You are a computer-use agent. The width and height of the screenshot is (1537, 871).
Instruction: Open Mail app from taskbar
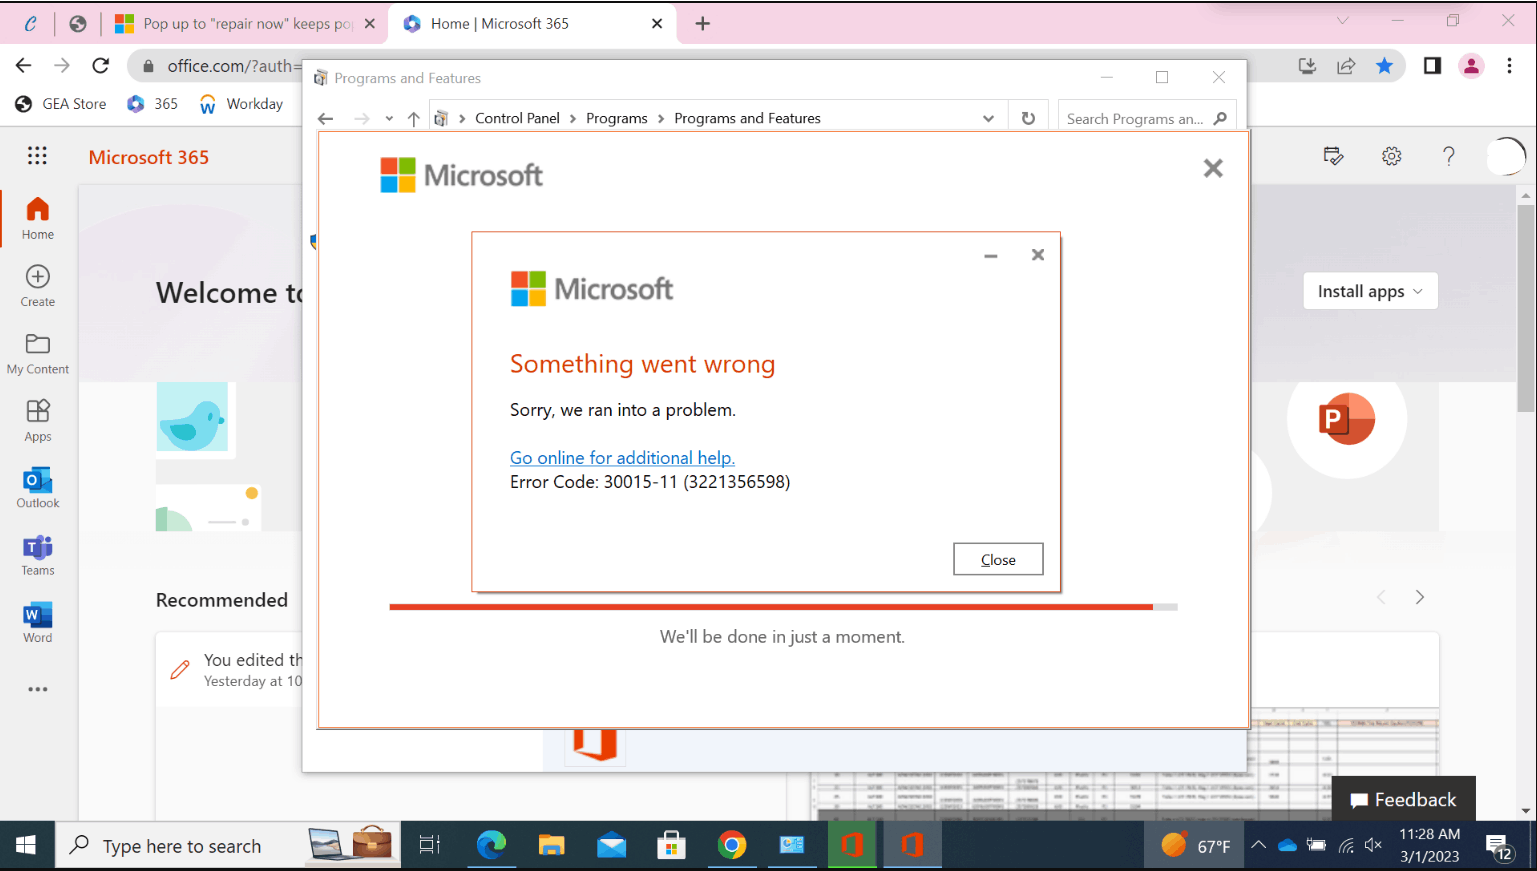611,846
